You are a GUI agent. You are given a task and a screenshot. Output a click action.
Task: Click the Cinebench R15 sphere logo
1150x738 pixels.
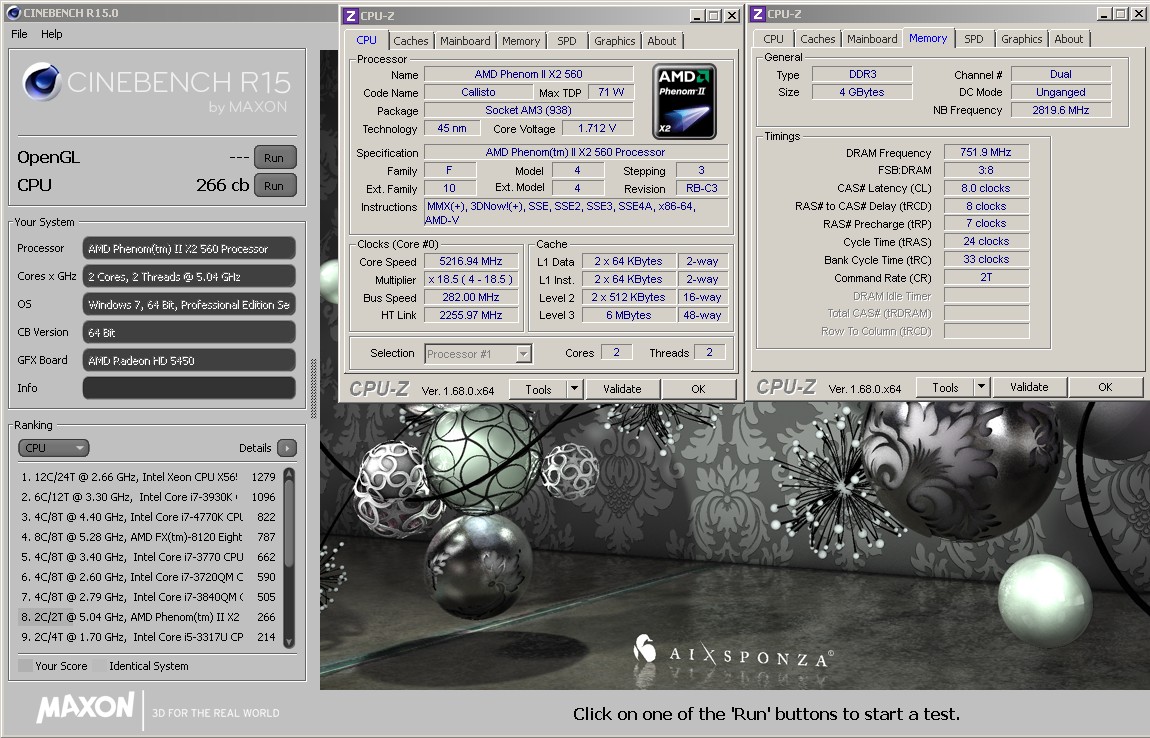[x=43, y=81]
